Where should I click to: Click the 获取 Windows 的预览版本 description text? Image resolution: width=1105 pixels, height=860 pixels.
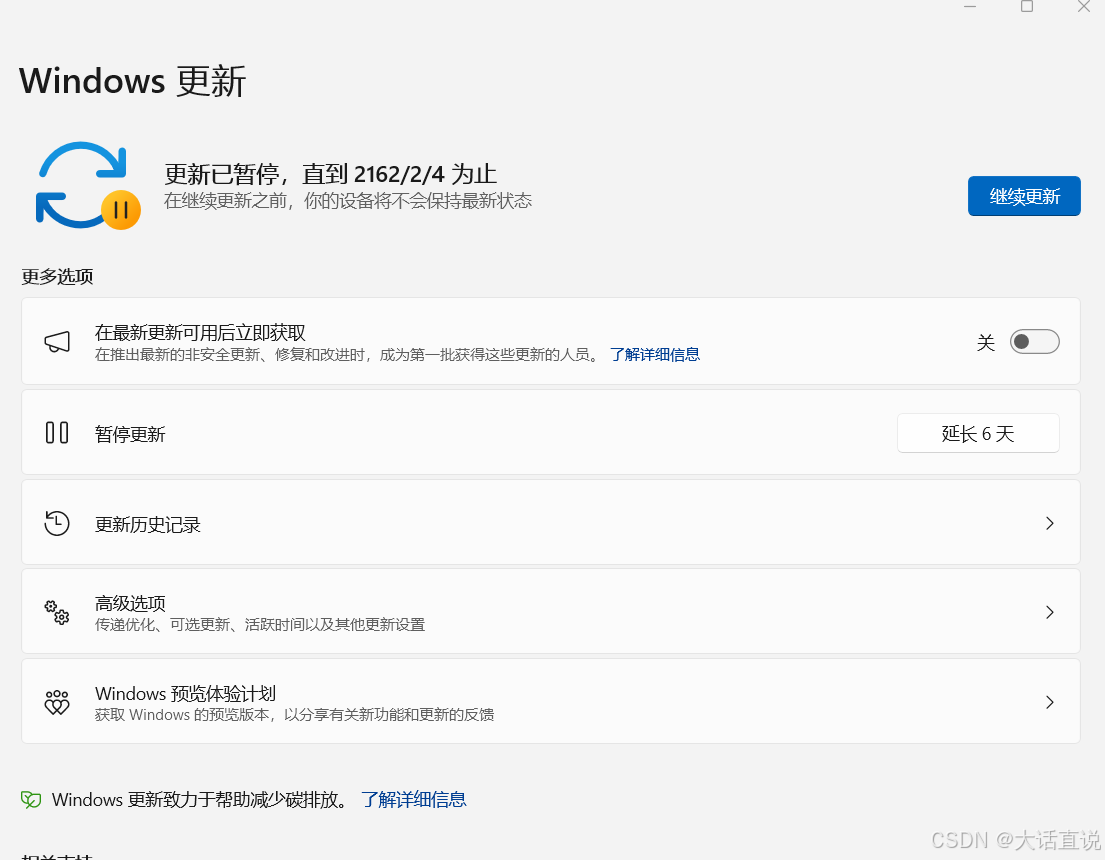pos(295,715)
